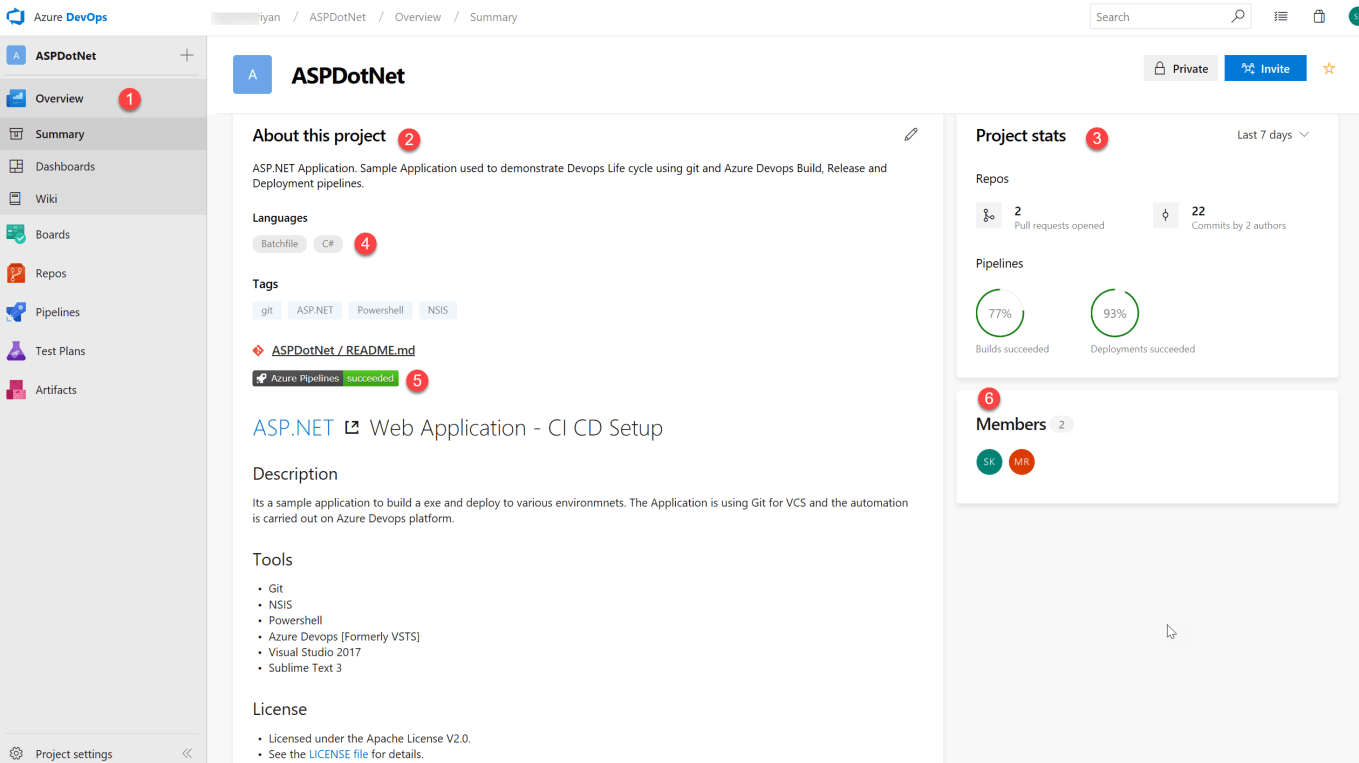Viewport: 1359px width, 763px height.
Task: Toggle project visibility via Private button
Action: (x=1180, y=69)
